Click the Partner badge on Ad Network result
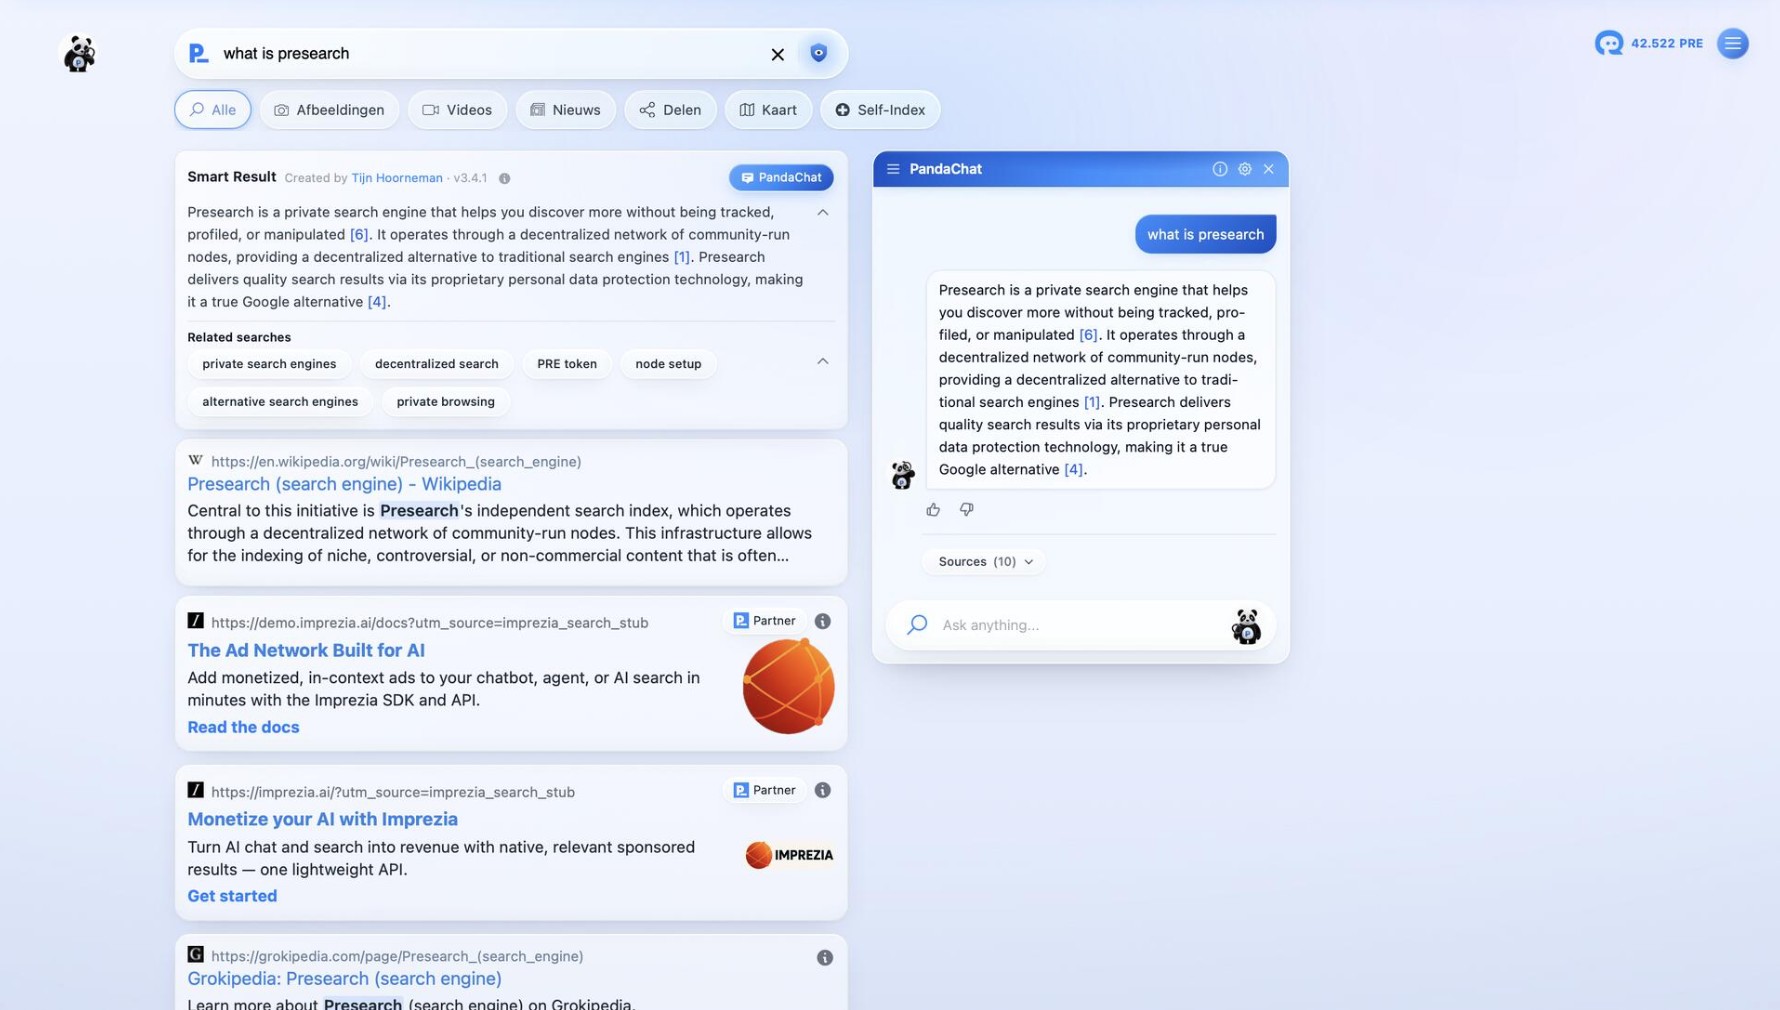The width and height of the screenshot is (1780, 1010). [x=765, y=621]
